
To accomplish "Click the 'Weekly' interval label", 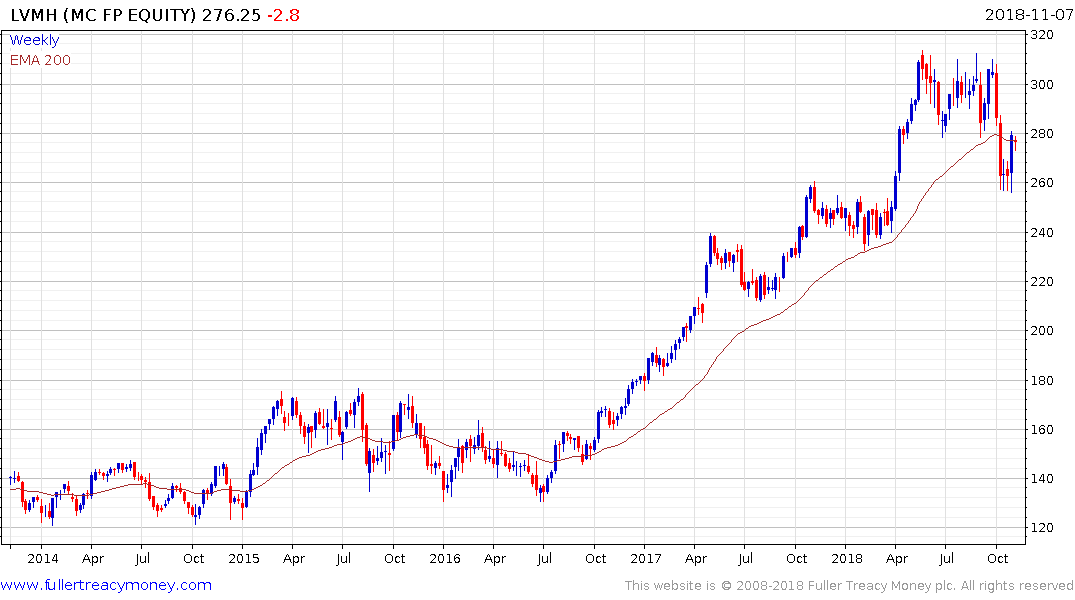I will point(34,40).
